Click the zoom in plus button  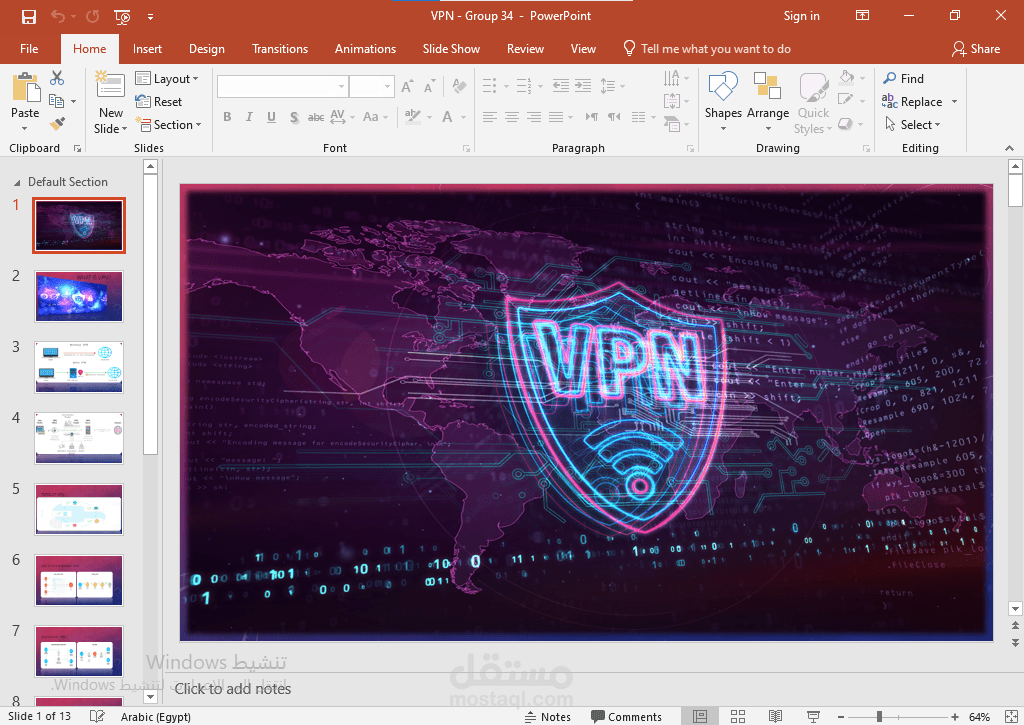tap(955, 717)
